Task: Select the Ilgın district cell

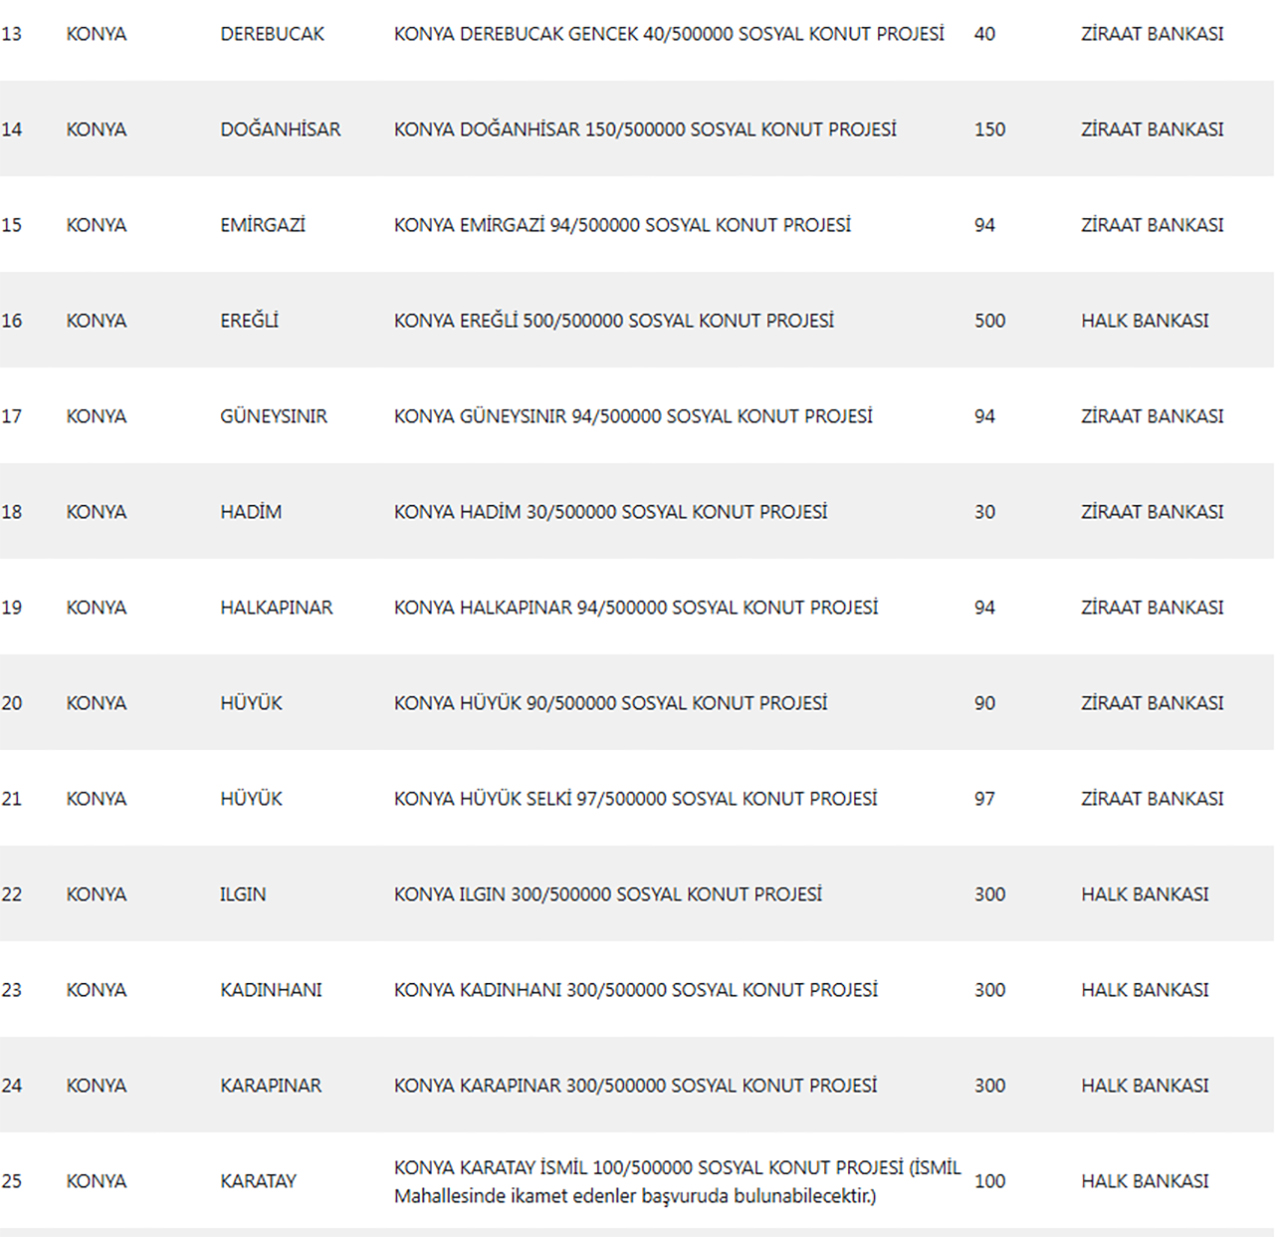Action: tap(243, 894)
